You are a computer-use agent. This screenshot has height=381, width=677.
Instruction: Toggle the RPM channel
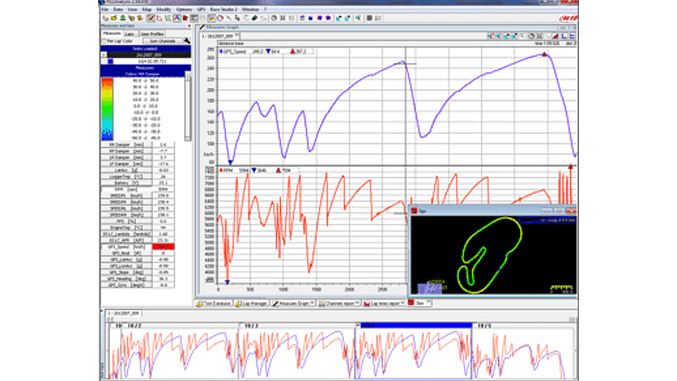[x=126, y=189]
